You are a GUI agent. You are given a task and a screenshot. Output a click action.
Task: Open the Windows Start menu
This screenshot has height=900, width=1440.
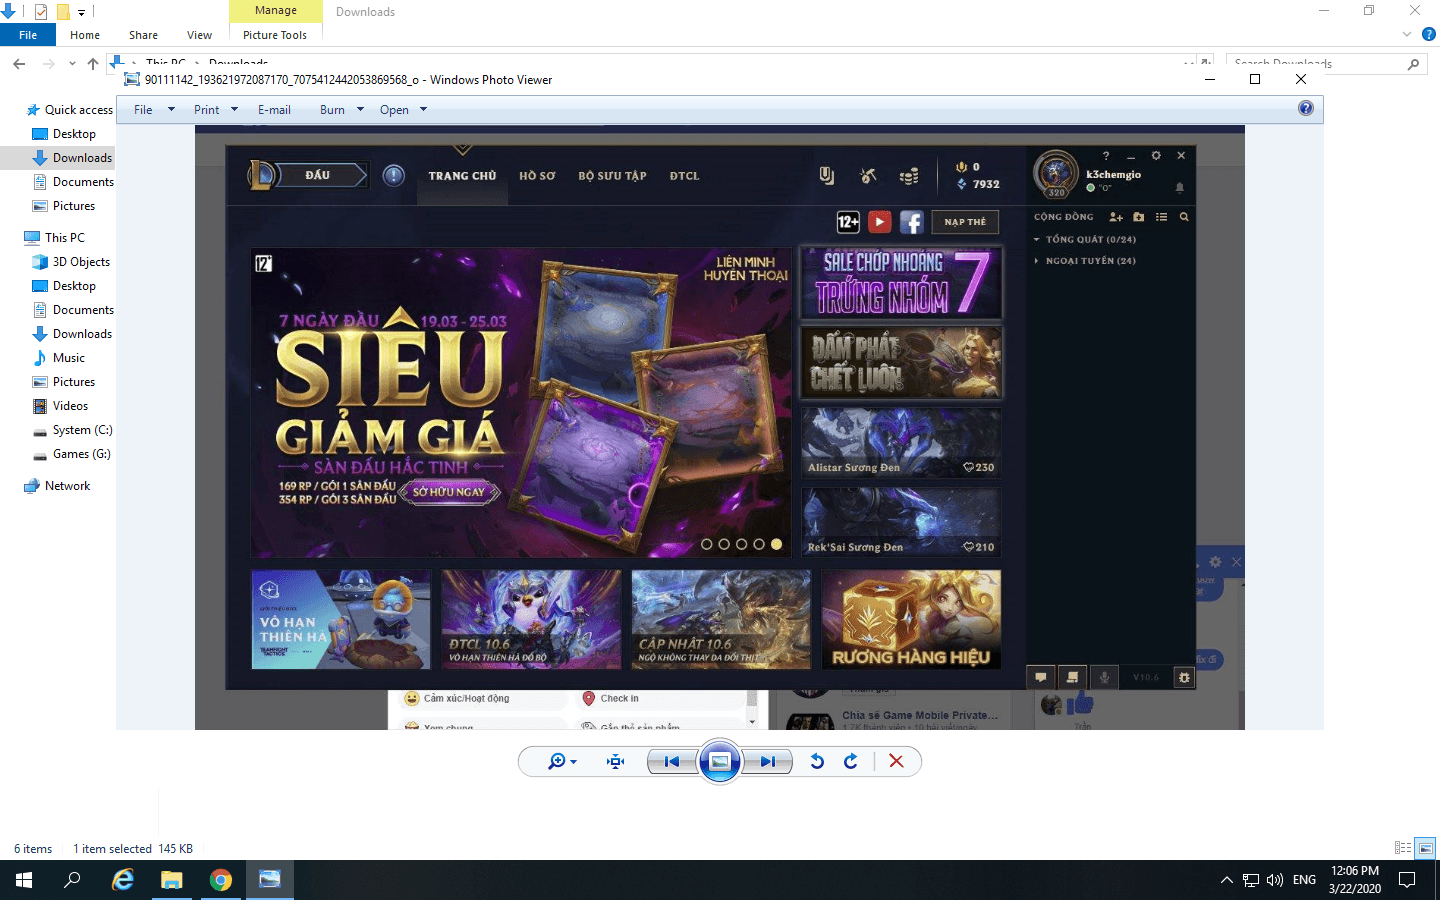[x=24, y=880]
